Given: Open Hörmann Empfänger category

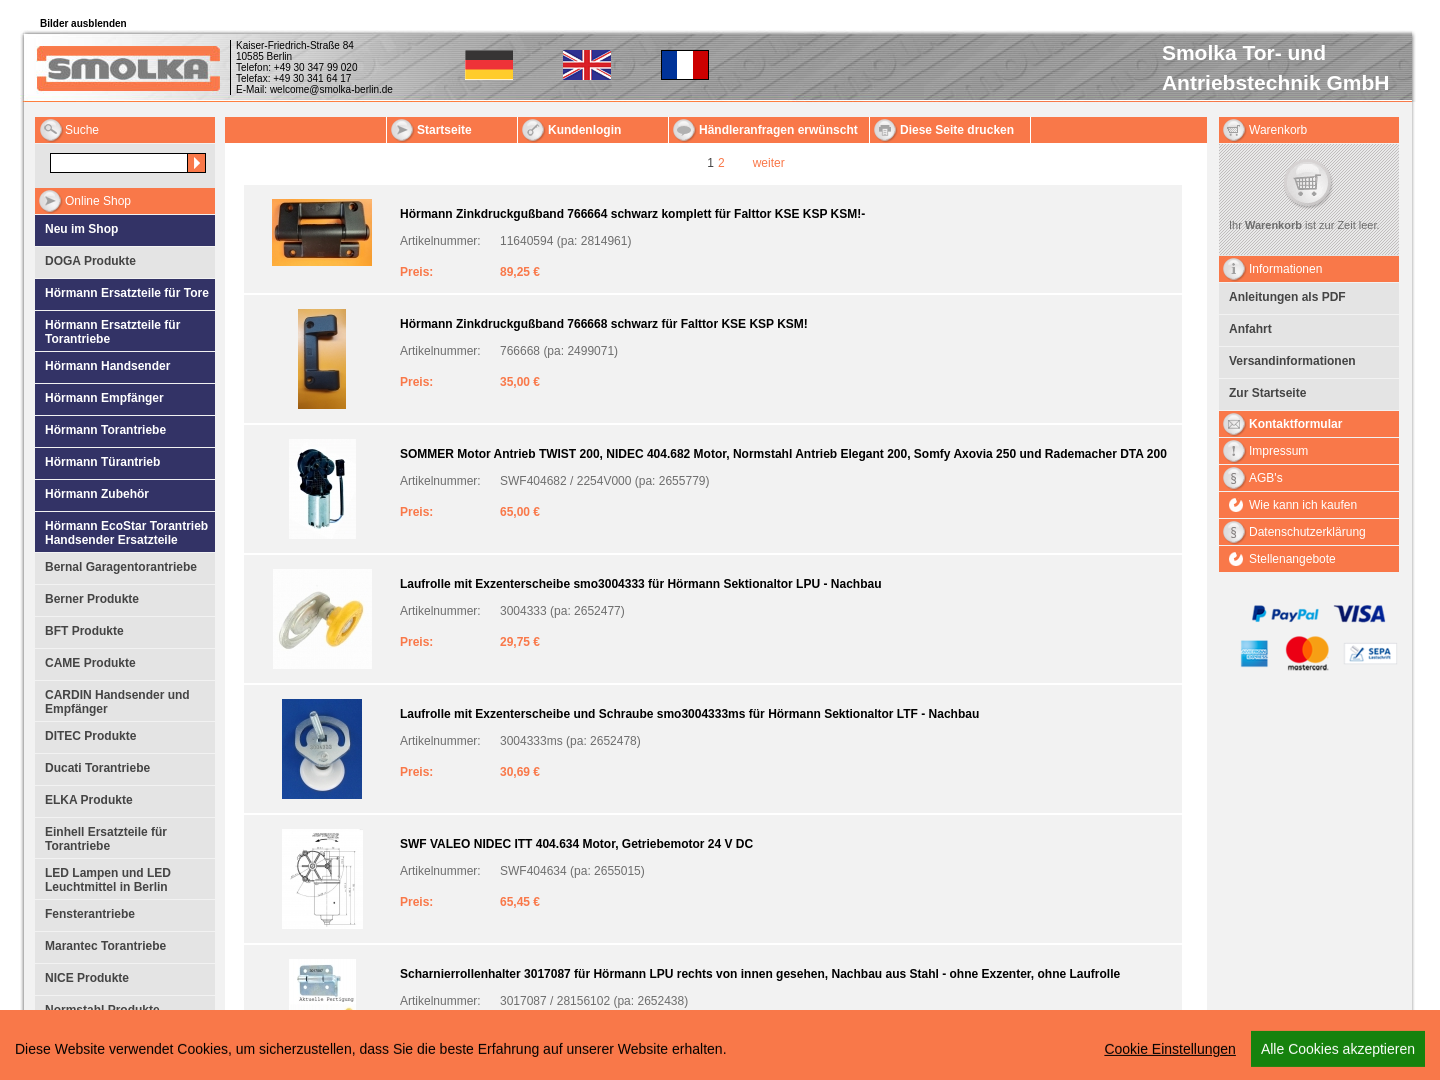Looking at the screenshot, I should (125, 399).
